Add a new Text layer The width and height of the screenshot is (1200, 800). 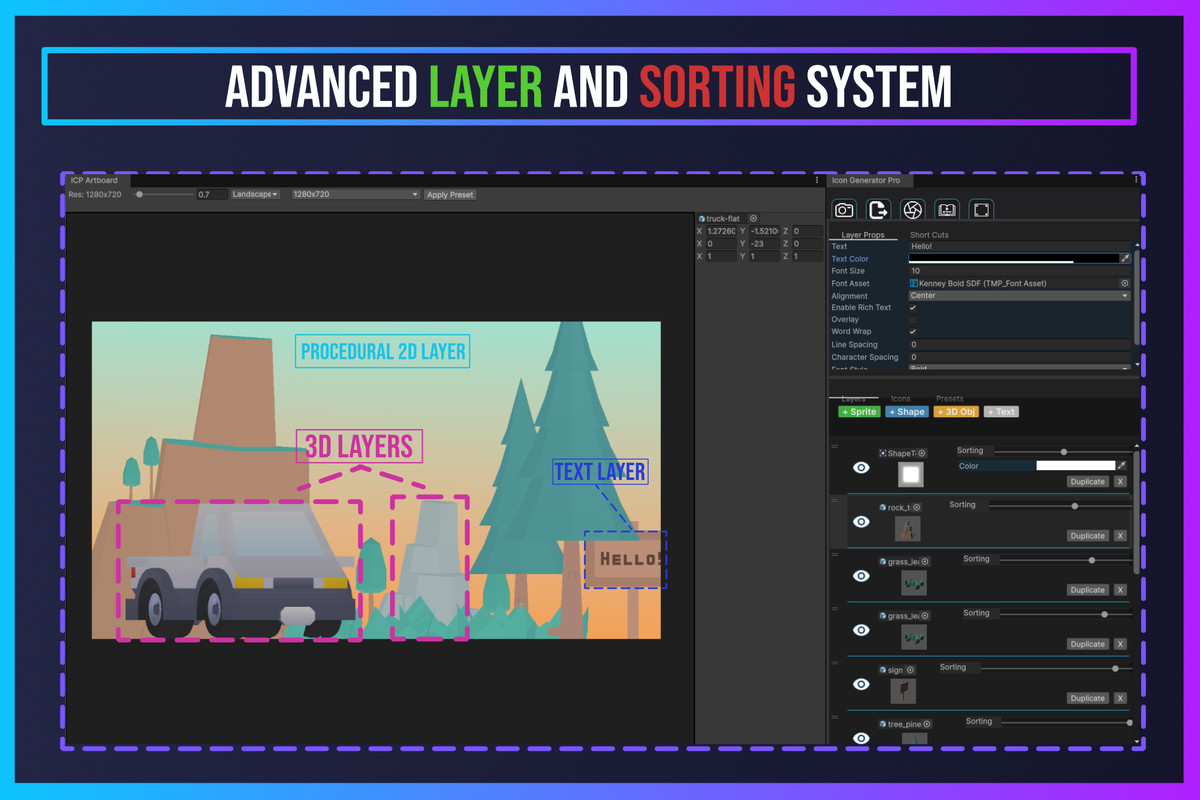[1001, 411]
